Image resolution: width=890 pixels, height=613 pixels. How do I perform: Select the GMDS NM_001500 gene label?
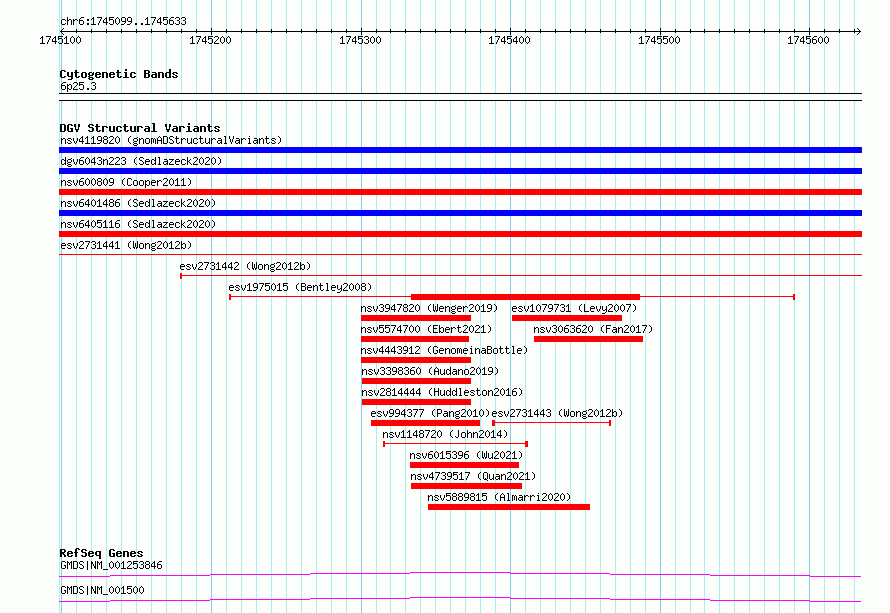102,590
